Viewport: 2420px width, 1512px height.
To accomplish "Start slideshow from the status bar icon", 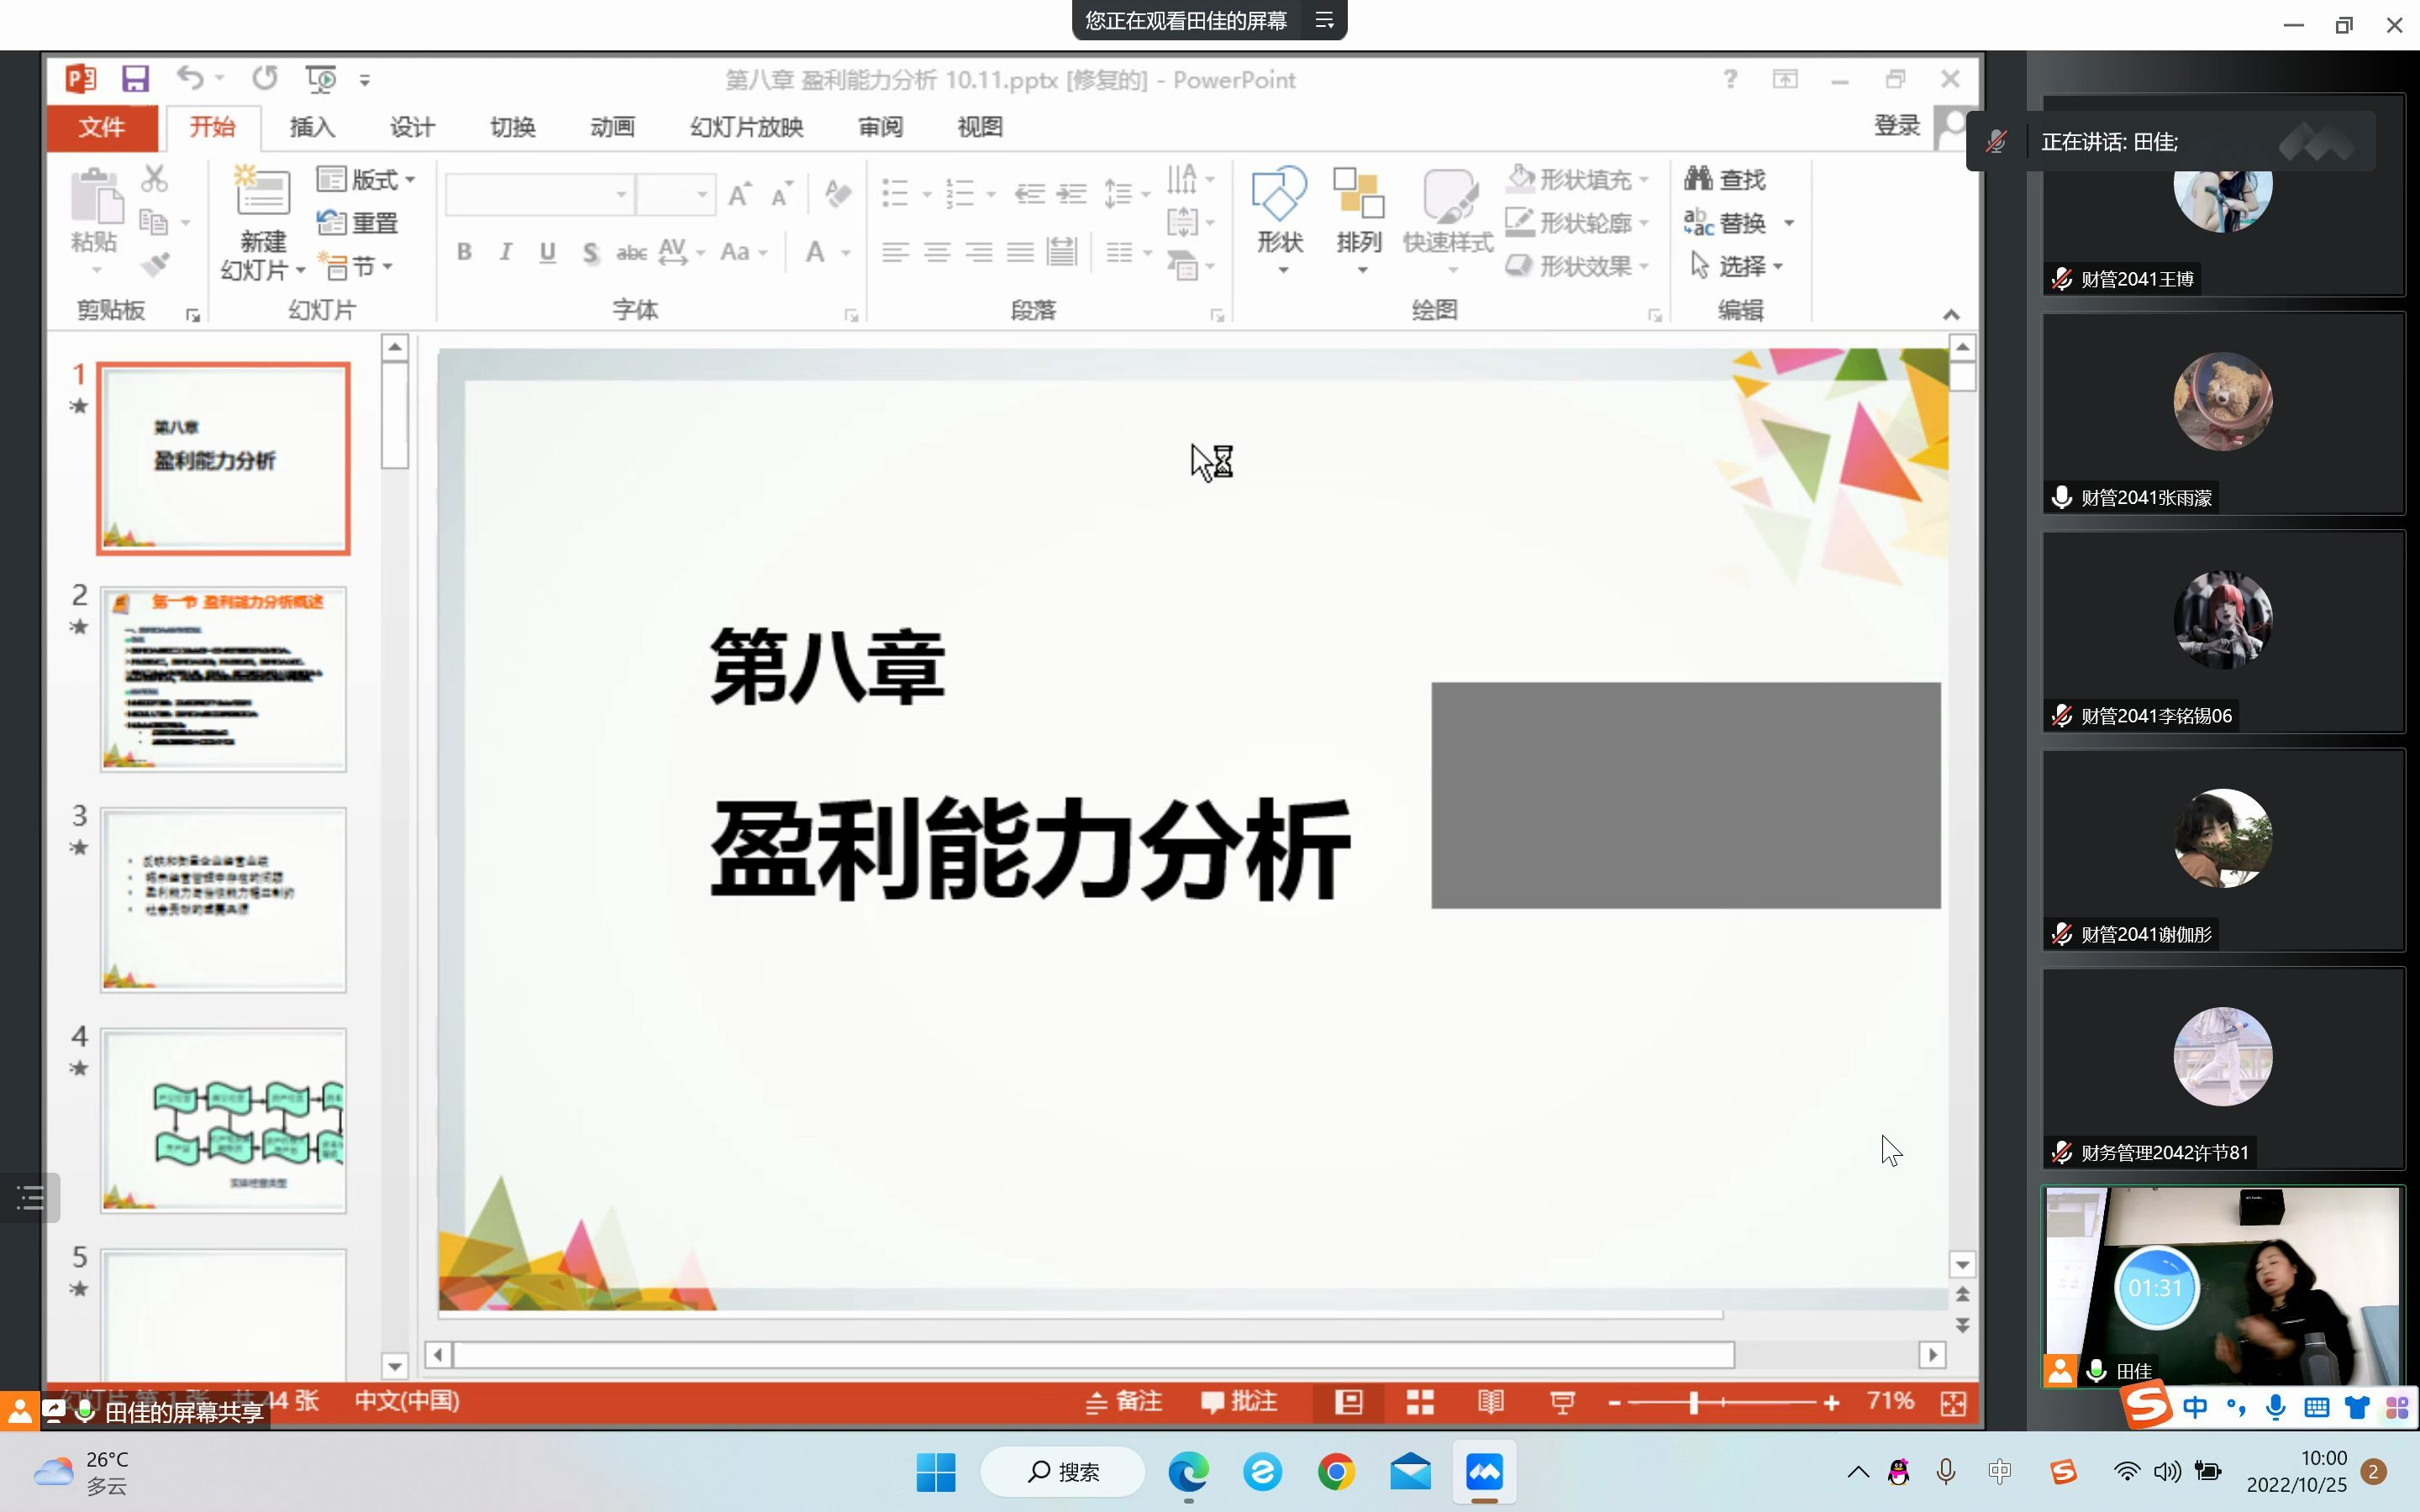I will click(1562, 1402).
